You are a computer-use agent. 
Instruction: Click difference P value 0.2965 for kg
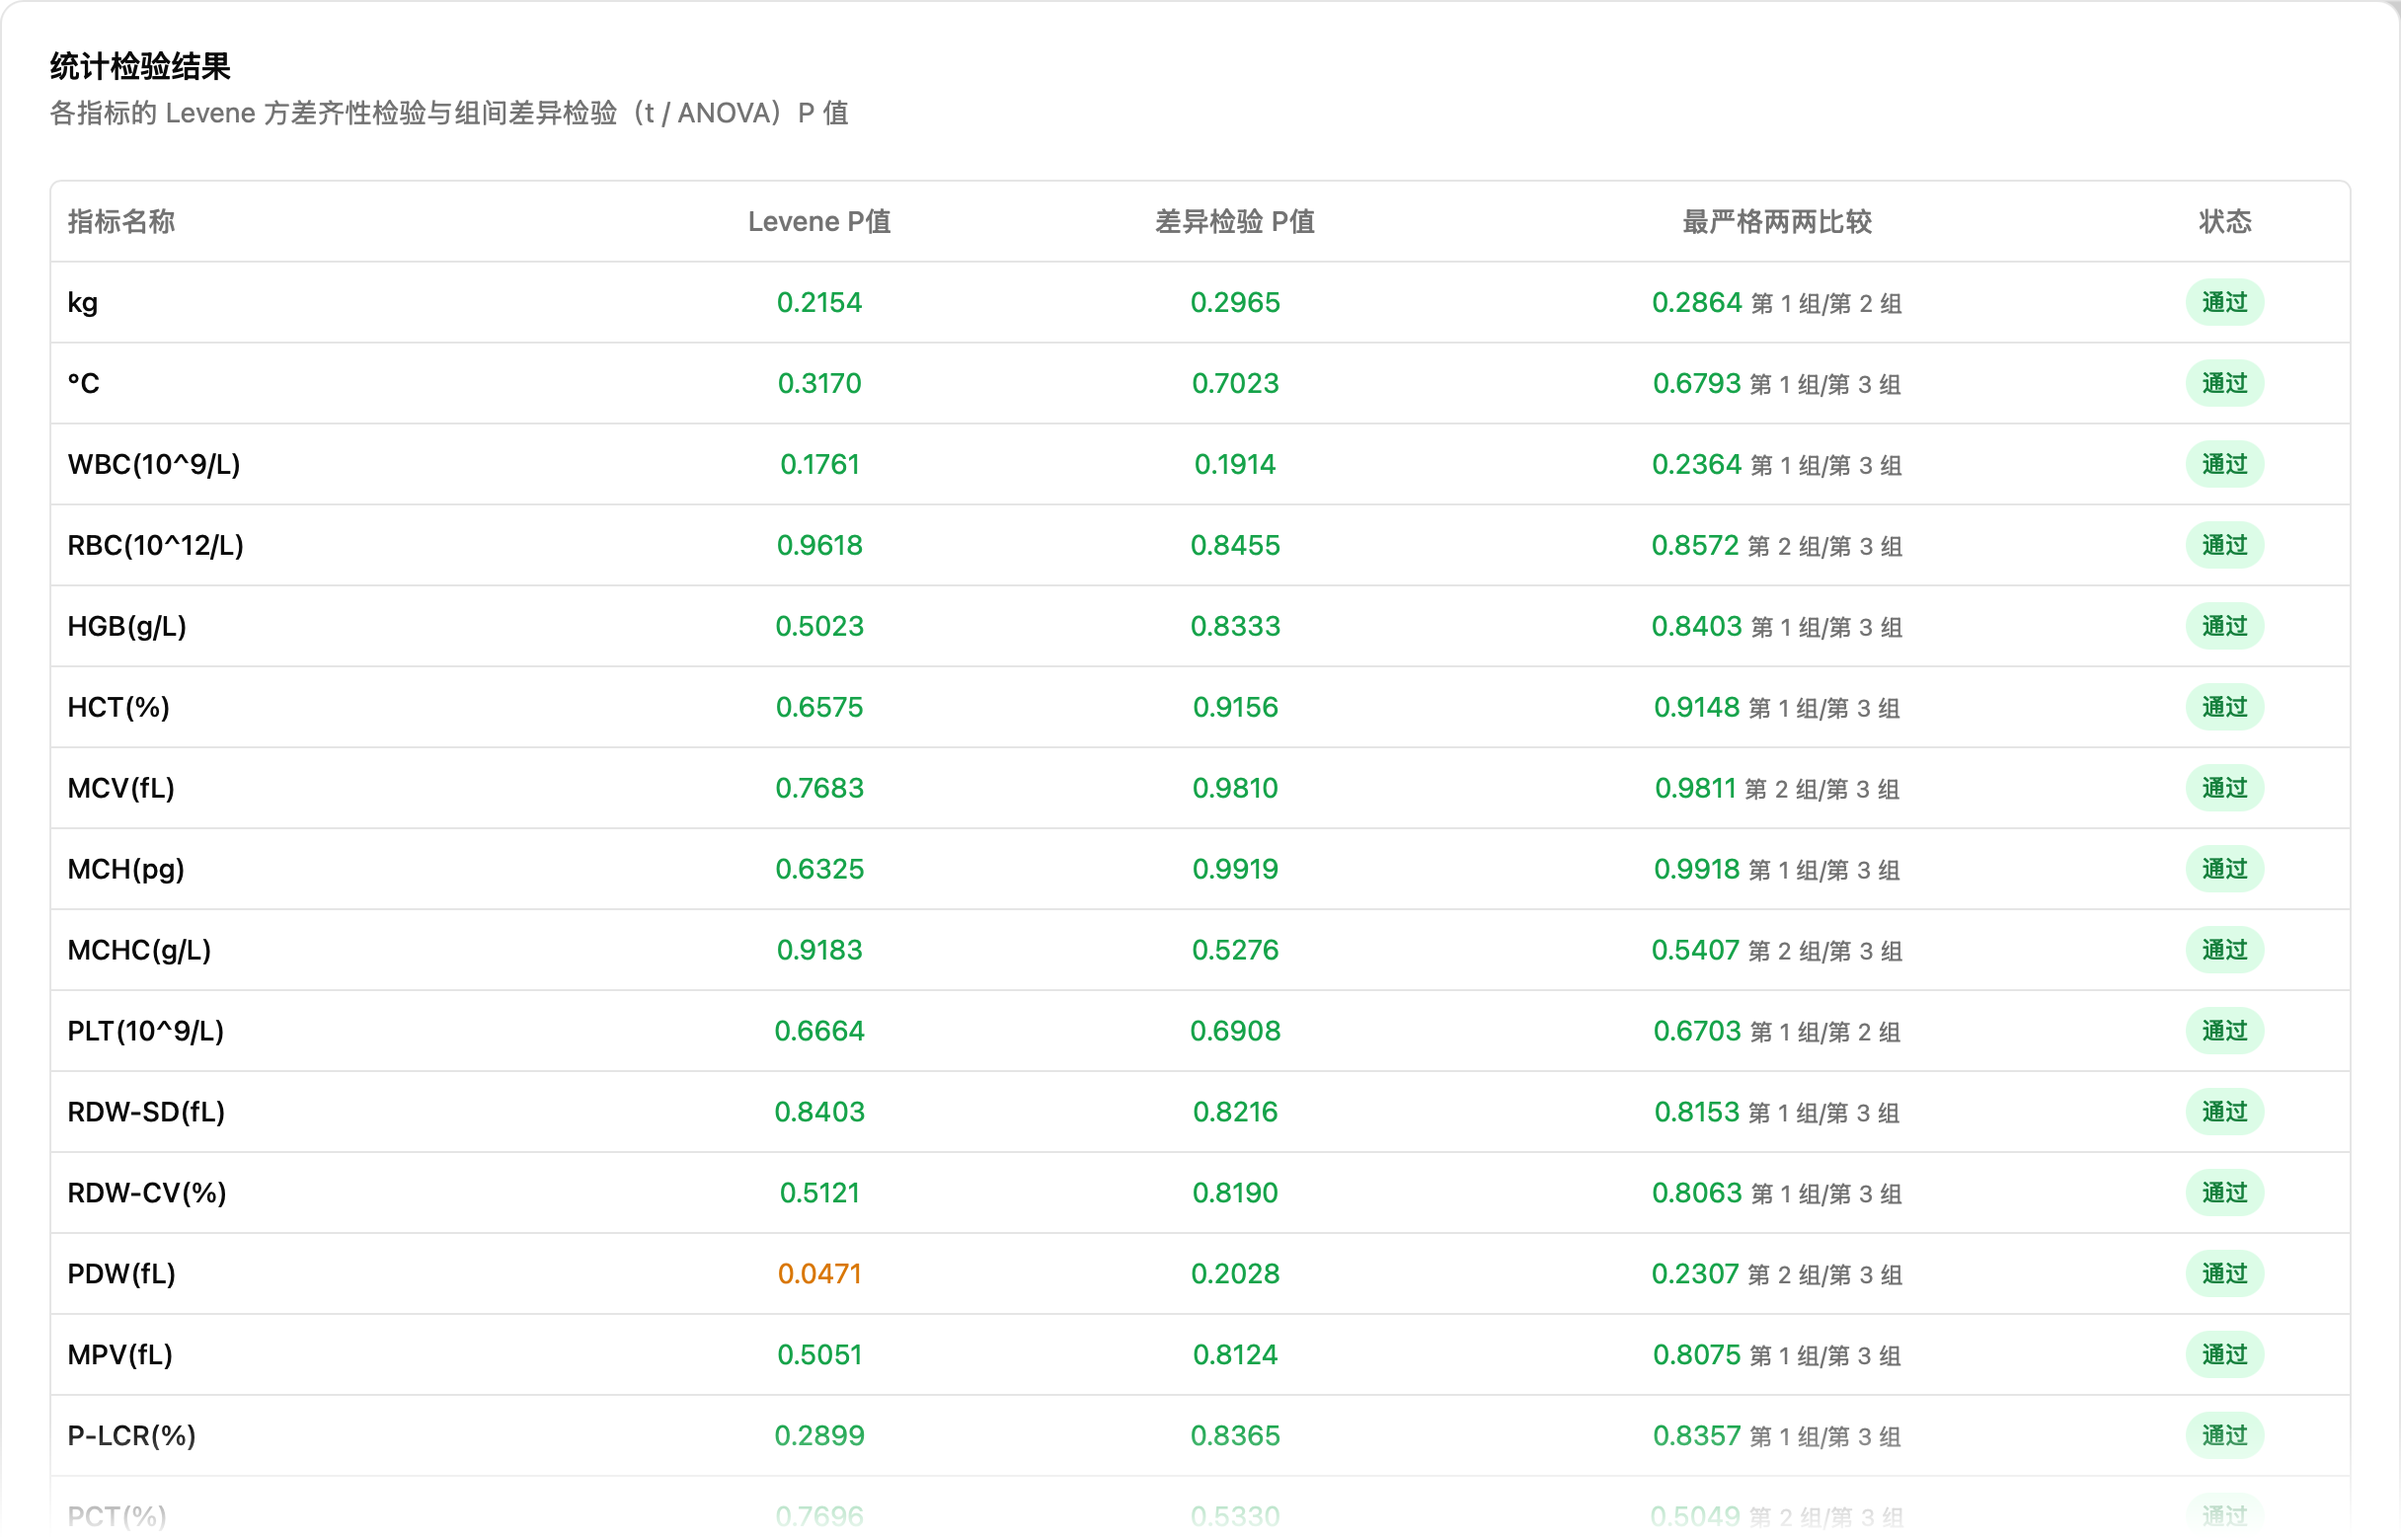tap(1235, 302)
